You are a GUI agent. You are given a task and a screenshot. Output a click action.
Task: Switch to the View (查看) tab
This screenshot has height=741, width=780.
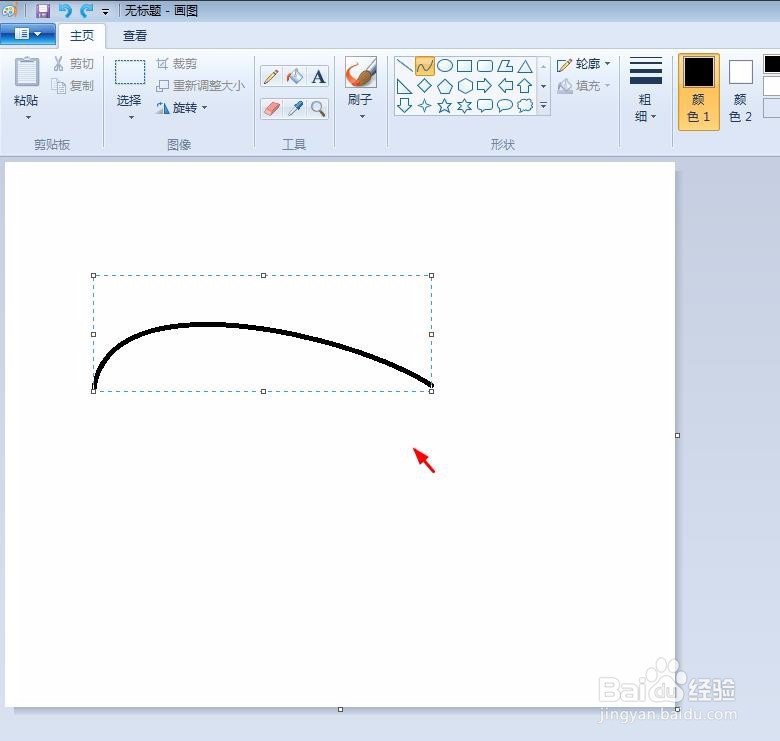click(135, 36)
